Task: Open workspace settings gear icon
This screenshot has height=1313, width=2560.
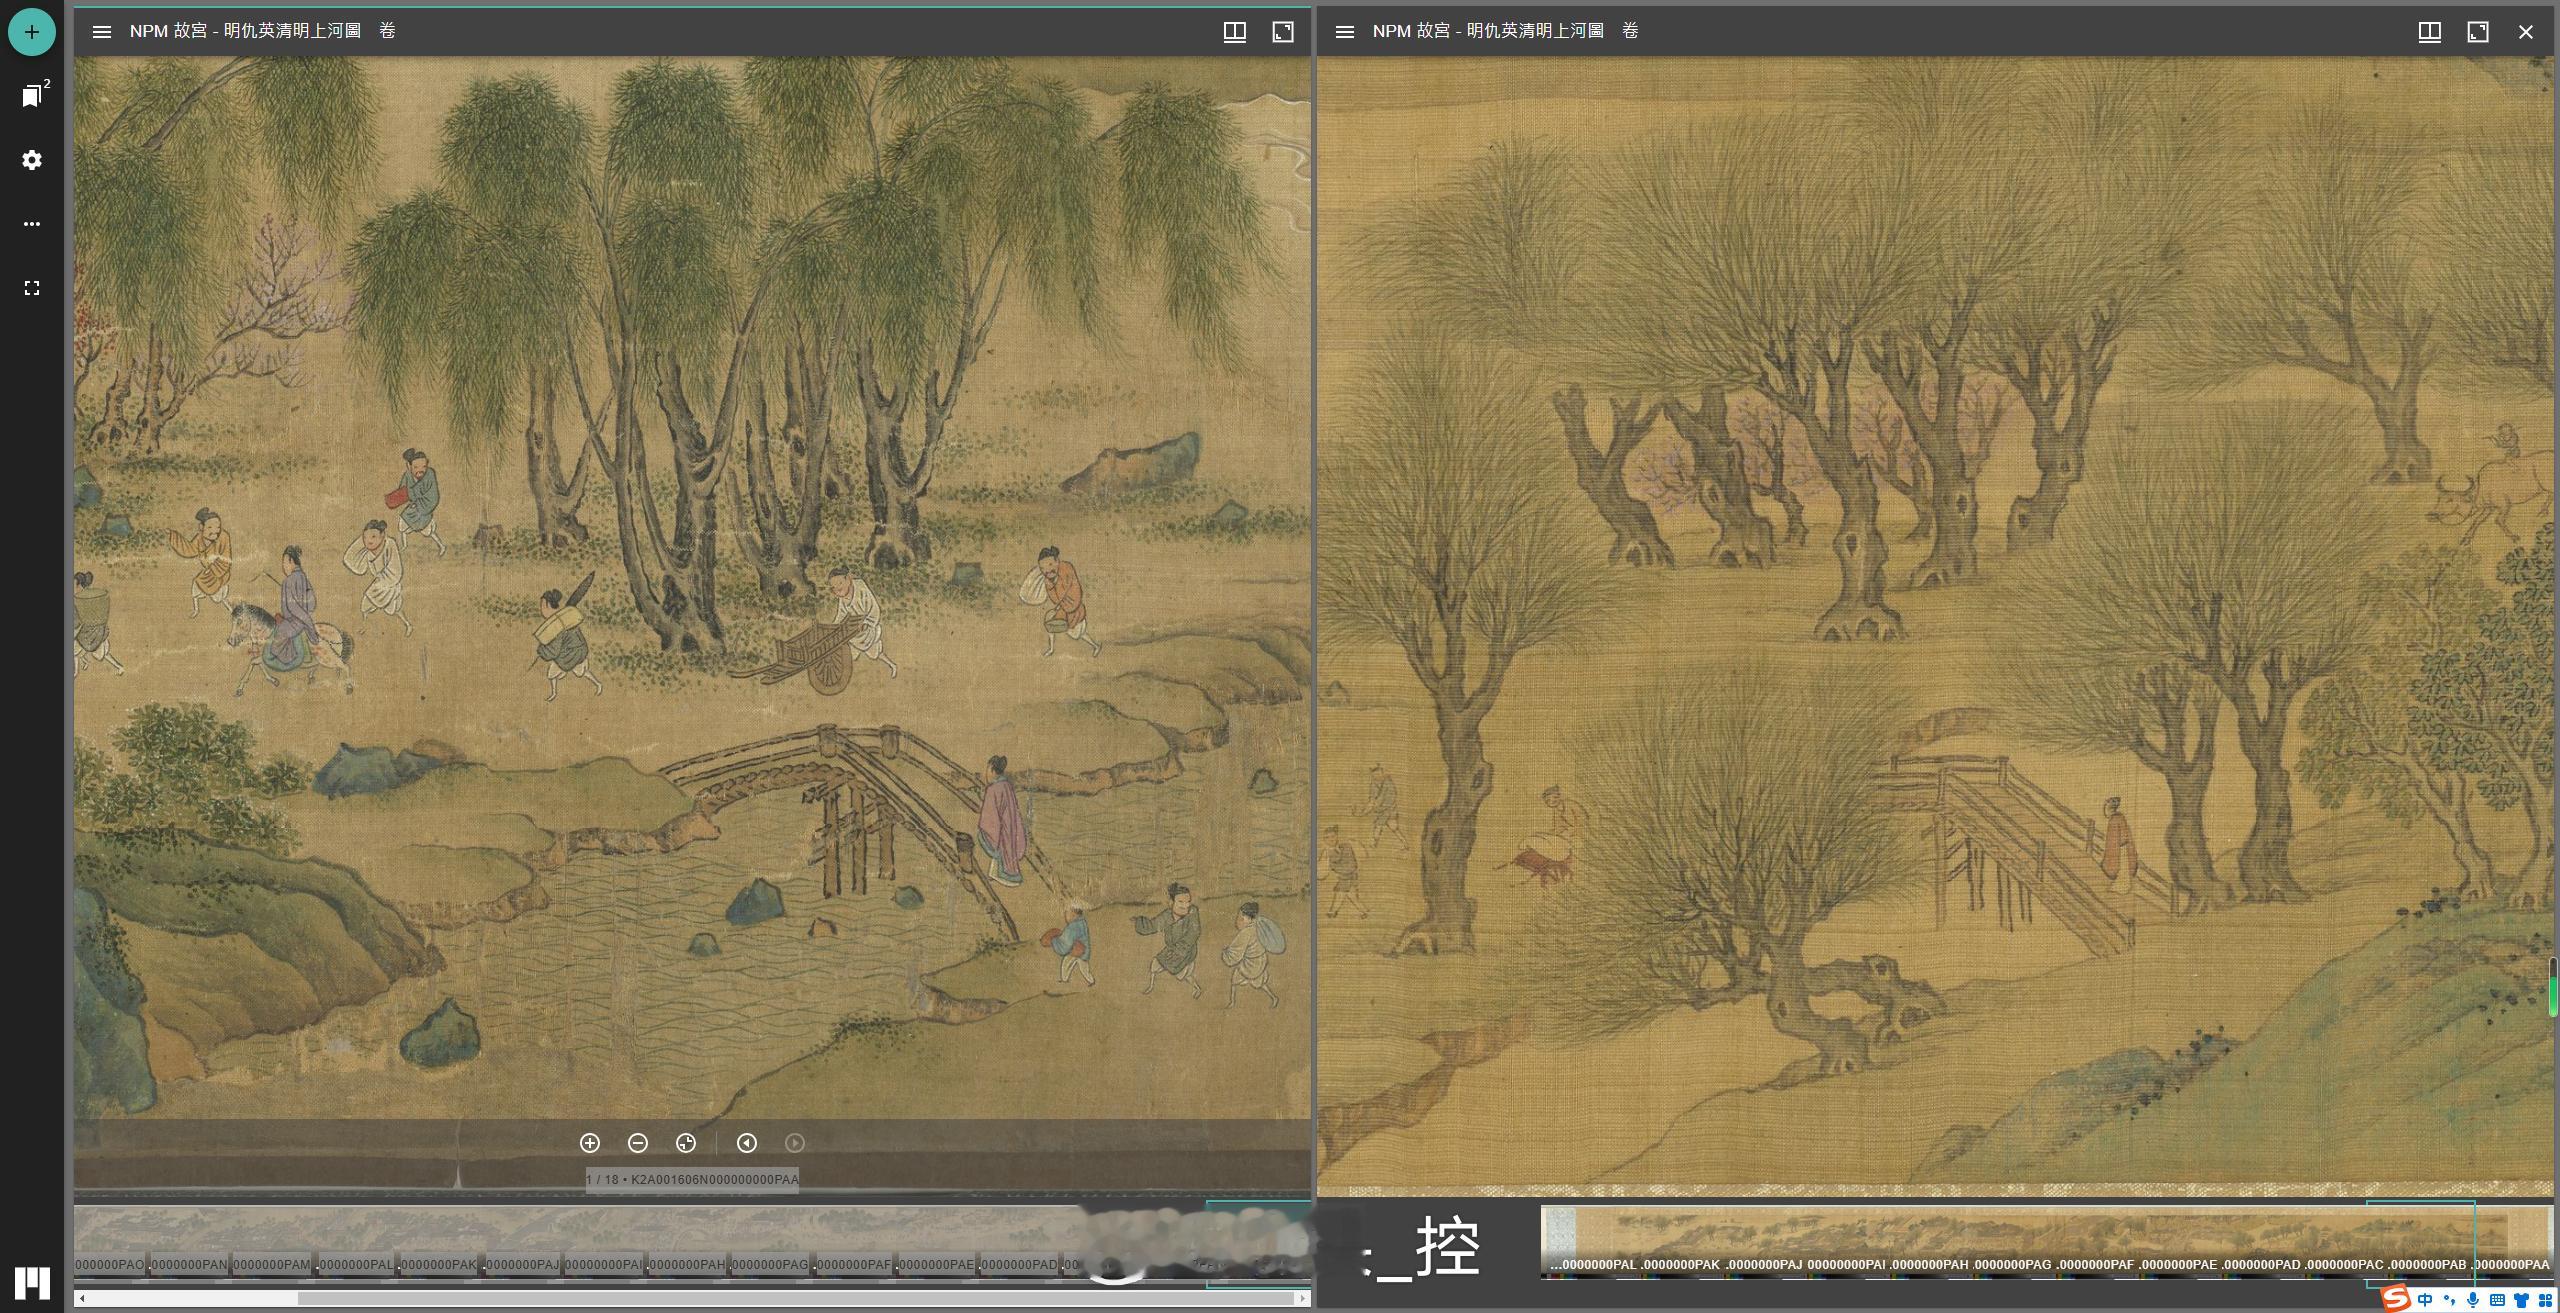Action: coord(32,160)
